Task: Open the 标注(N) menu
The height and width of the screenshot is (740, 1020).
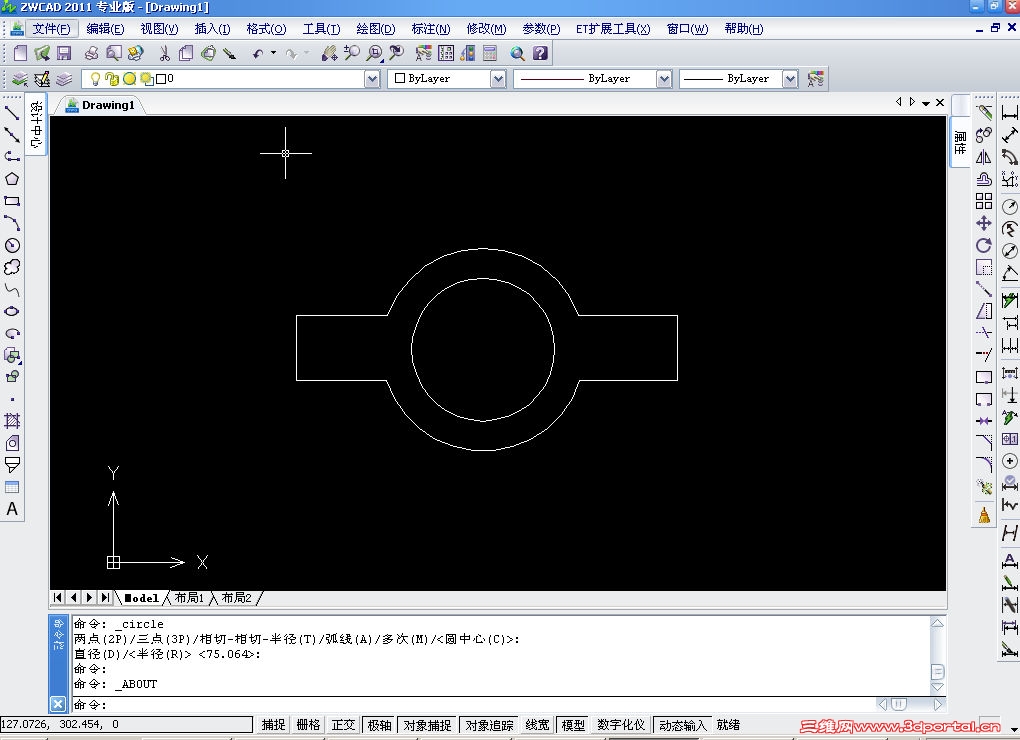Action: [x=431, y=29]
